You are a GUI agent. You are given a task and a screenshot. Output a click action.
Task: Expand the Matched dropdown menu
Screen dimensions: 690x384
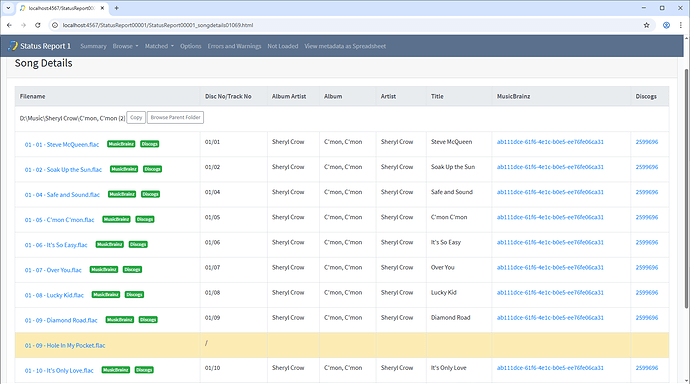[159, 46]
